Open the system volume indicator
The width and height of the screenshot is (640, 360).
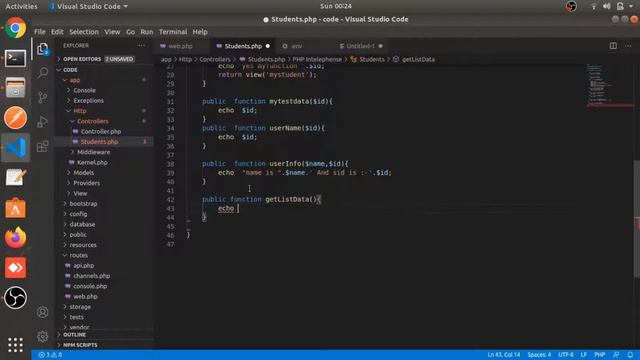607,6
